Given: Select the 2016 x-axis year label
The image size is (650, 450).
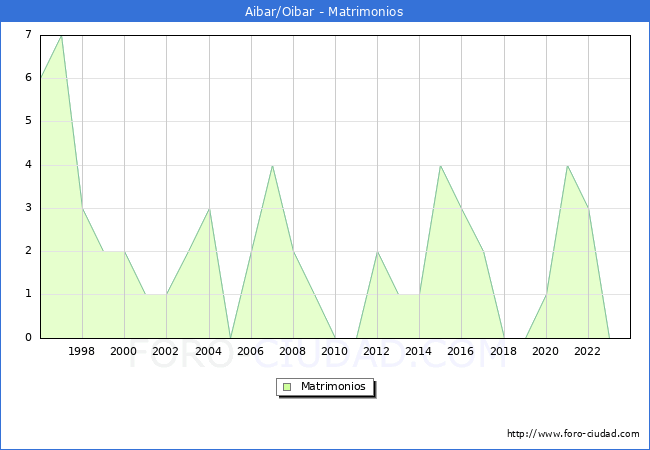Looking at the screenshot, I should (x=461, y=351).
